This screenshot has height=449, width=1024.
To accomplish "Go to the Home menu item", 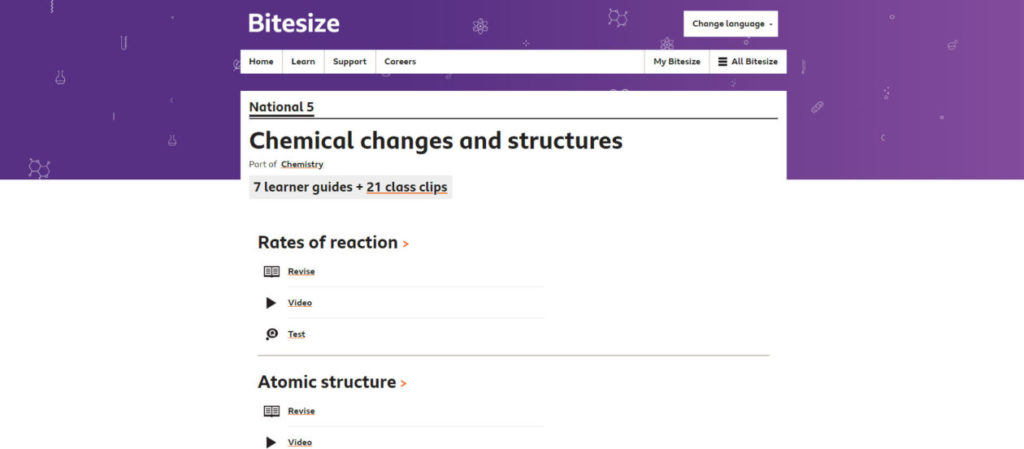I will tap(261, 62).
